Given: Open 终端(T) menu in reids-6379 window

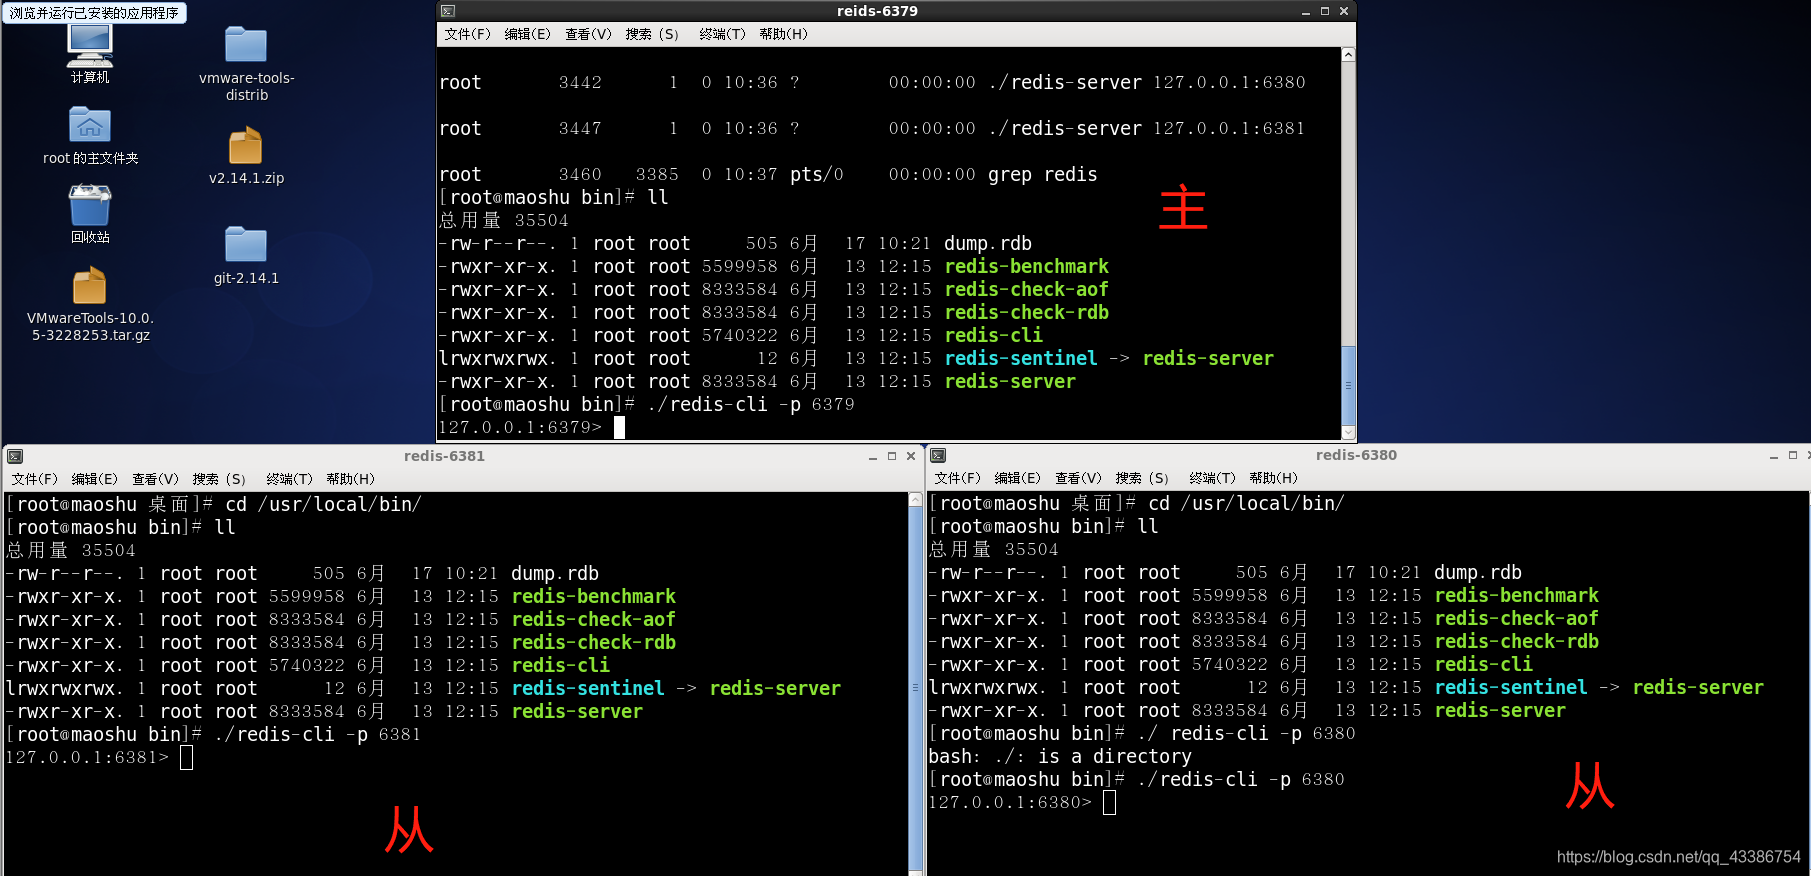Looking at the screenshot, I should [x=722, y=34].
